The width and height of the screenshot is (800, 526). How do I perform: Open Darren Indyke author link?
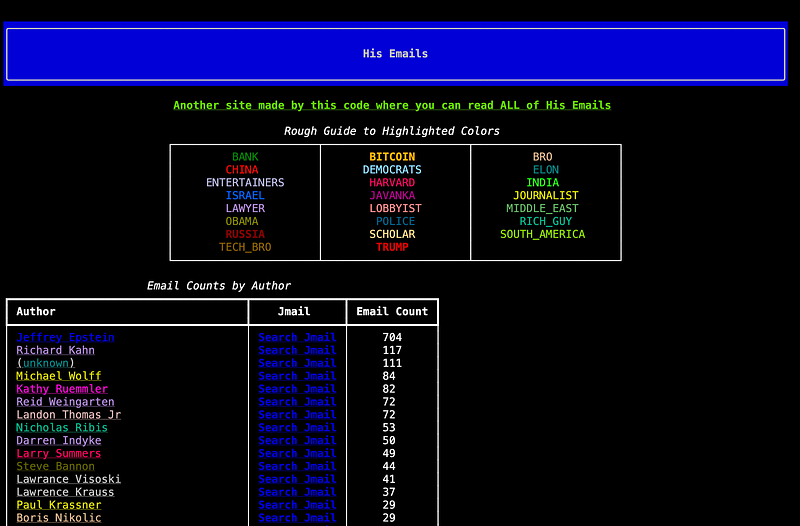(x=59, y=440)
